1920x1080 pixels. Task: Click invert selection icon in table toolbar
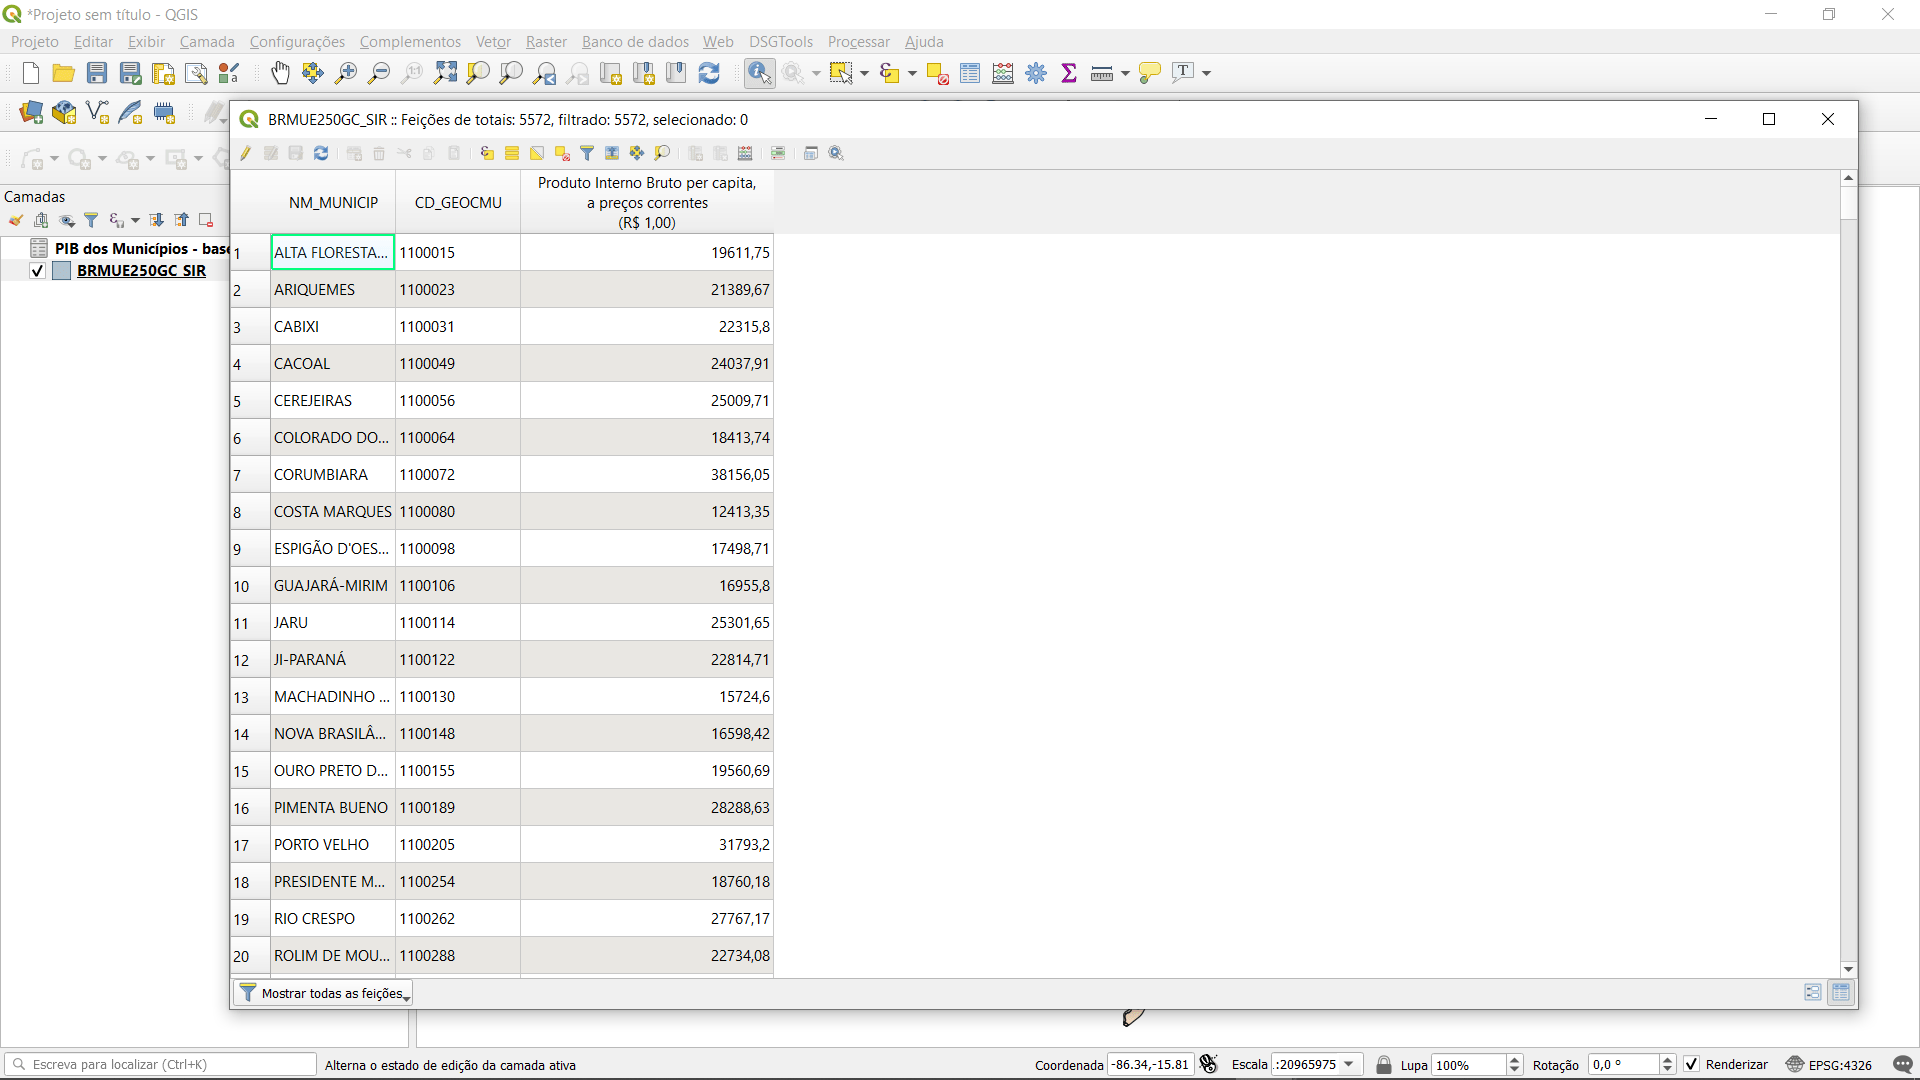coord(537,153)
